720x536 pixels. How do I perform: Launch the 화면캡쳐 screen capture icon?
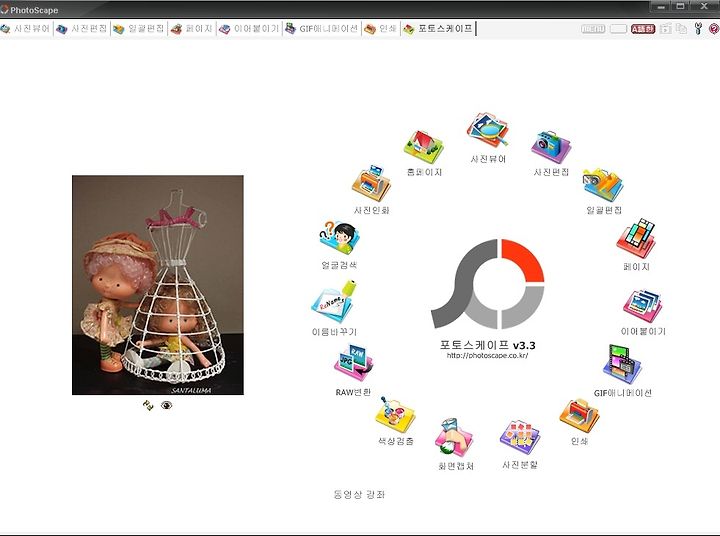click(x=454, y=436)
